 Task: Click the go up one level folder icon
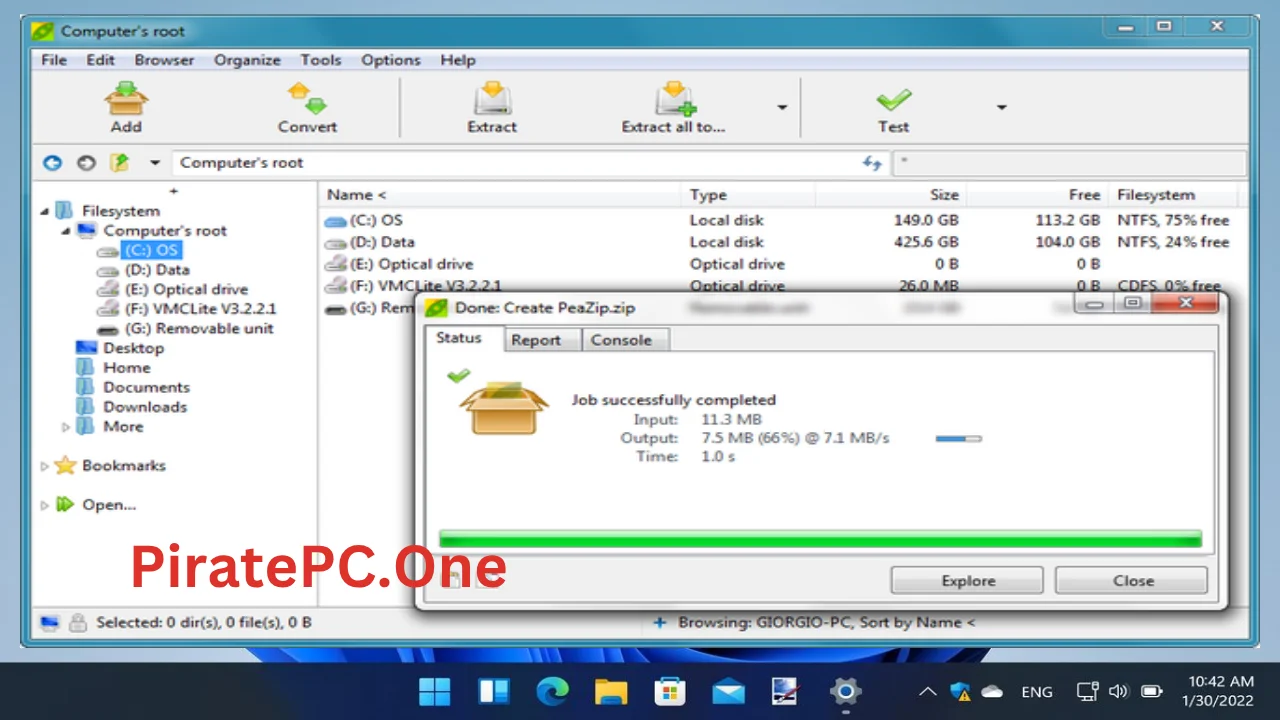[120, 162]
